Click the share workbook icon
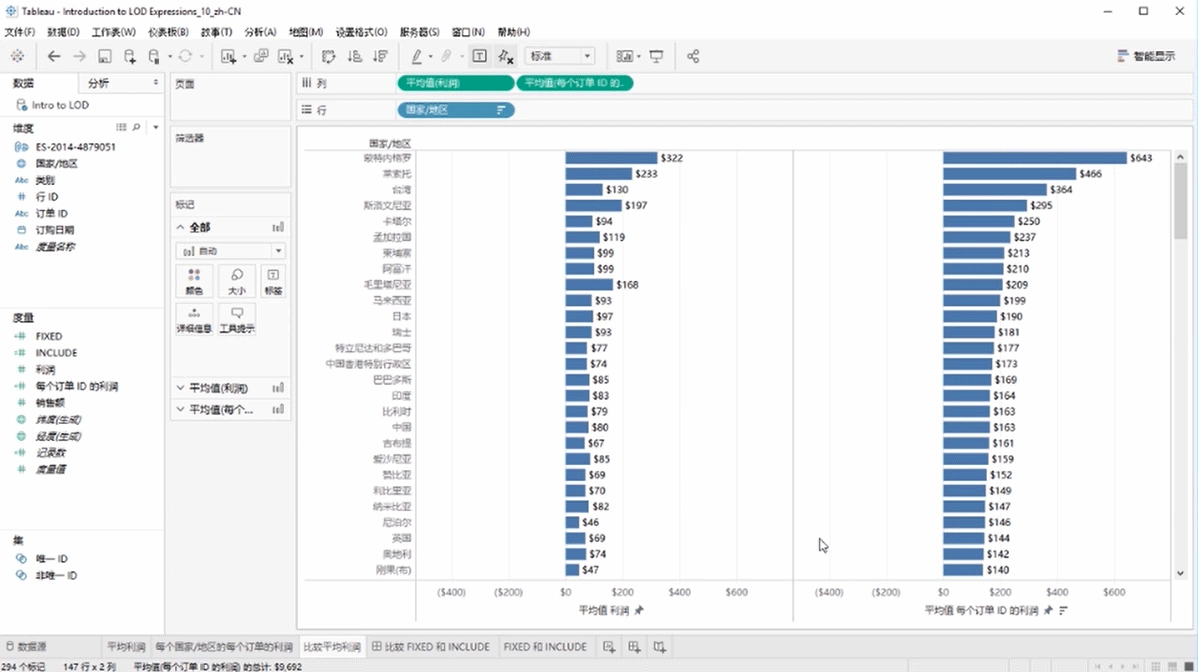This screenshot has width=1198, height=672. coord(693,57)
